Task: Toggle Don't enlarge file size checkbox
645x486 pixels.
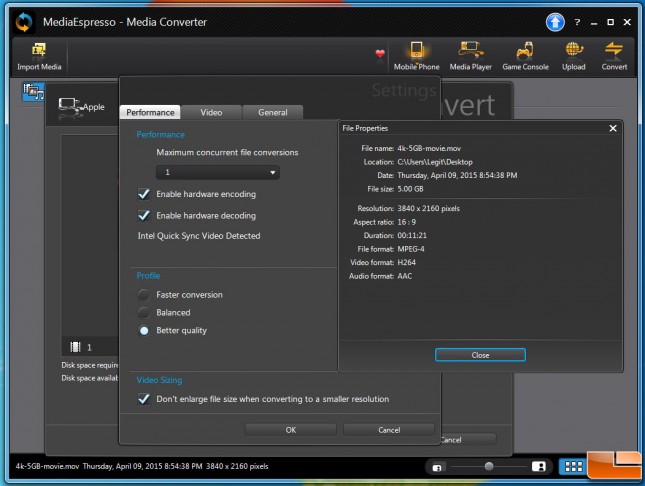Action: [144, 399]
